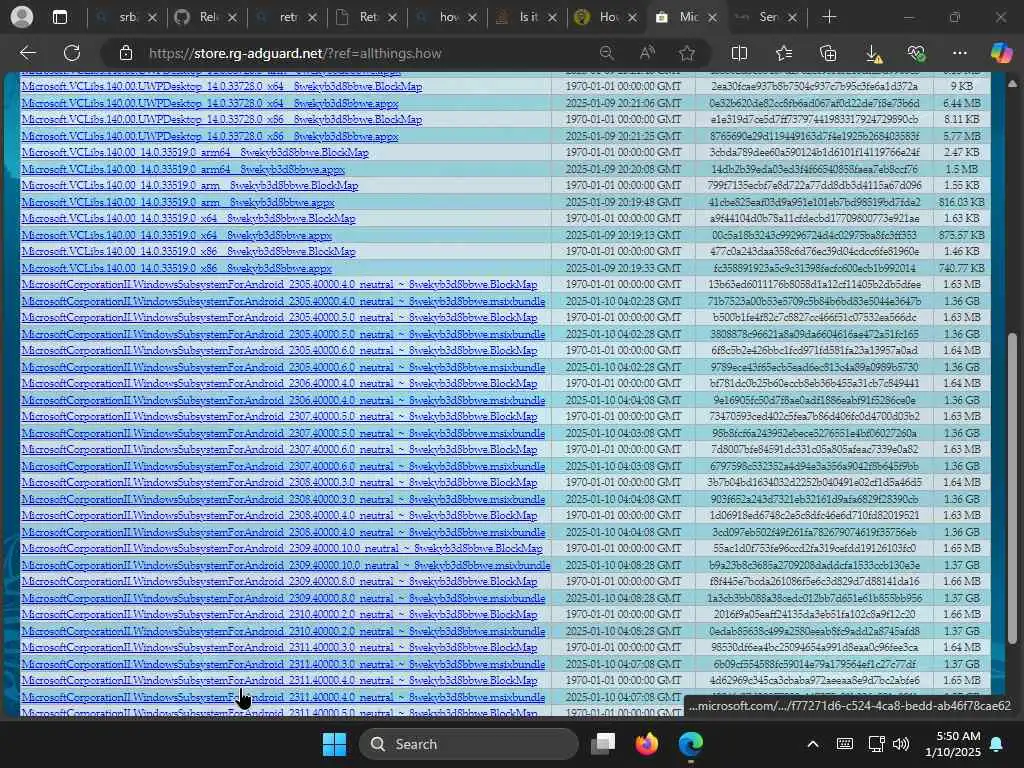Show hidden system tray icons
The height and width of the screenshot is (768, 1024).
pyautogui.click(x=812, y=744)
